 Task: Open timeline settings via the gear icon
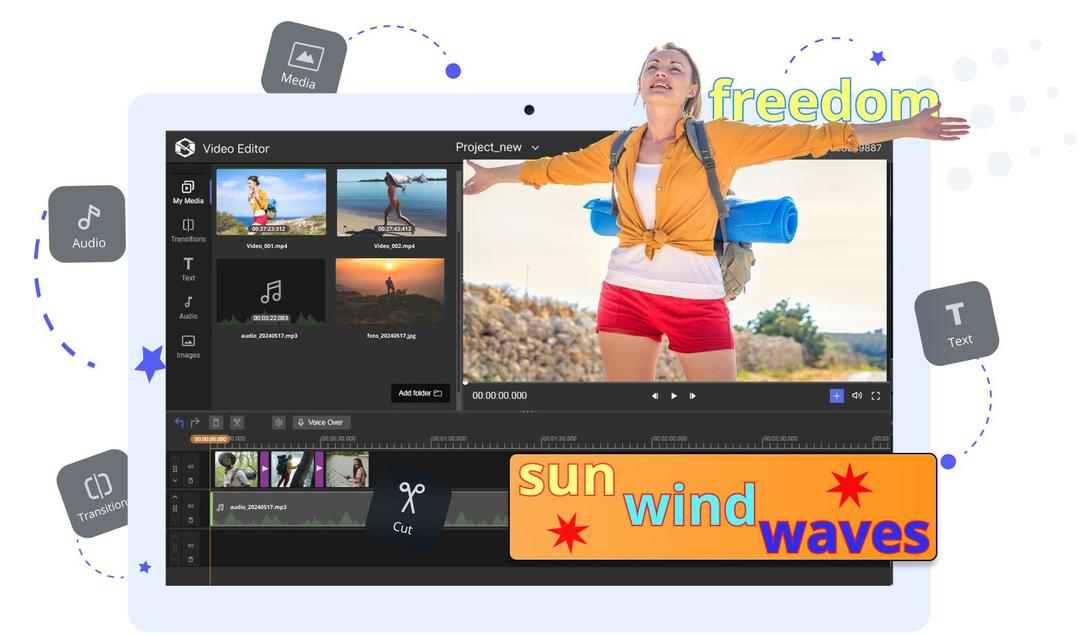(279, 422)
